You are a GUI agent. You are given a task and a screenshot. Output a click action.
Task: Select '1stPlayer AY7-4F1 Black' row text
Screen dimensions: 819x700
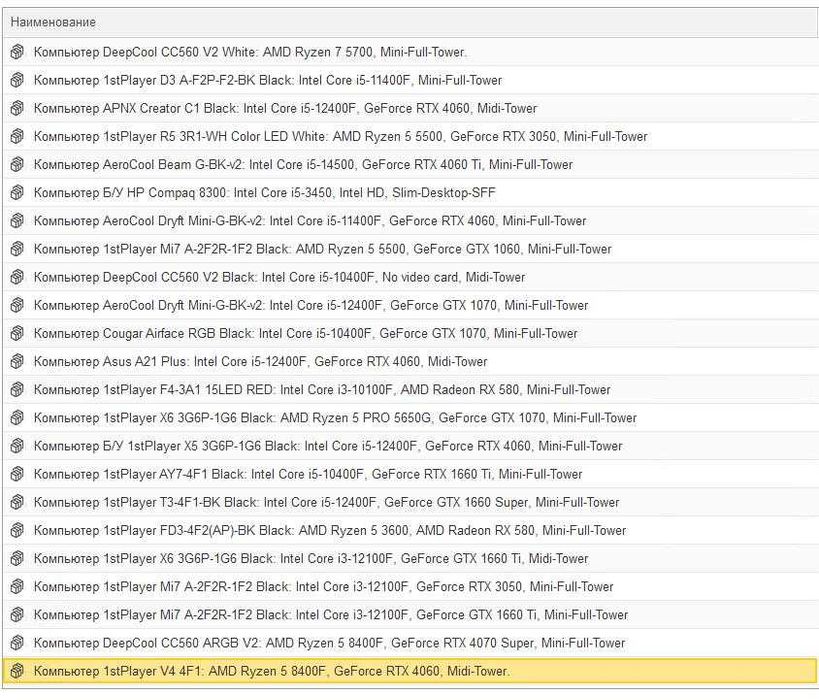(x=308, y=475)
